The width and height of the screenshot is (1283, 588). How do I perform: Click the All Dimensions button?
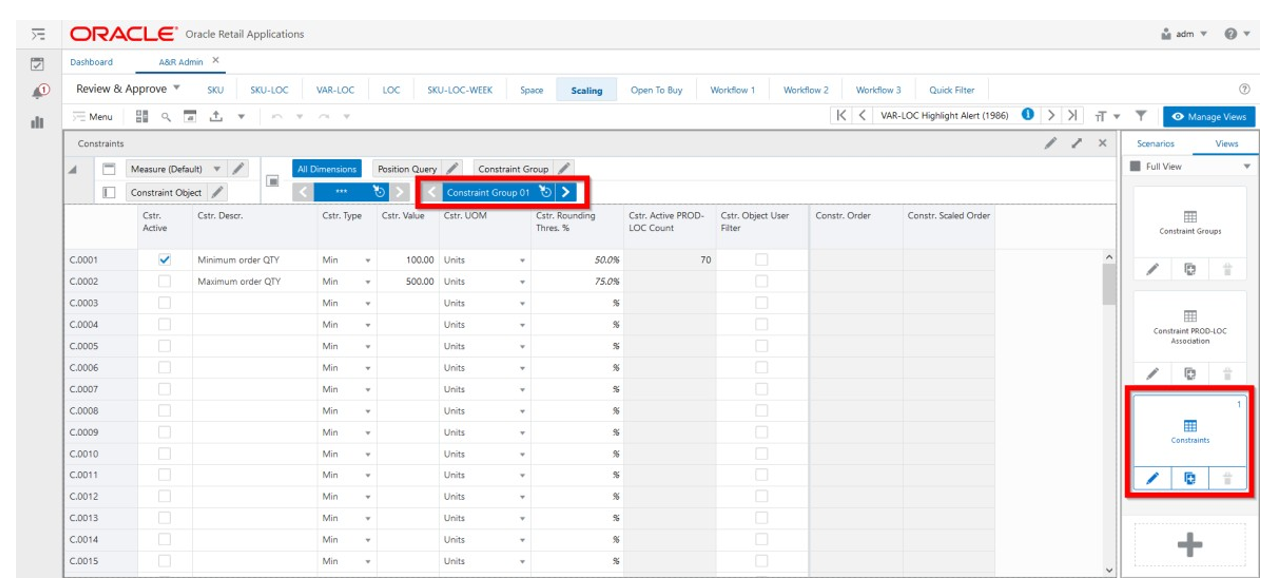click(326, 169)
